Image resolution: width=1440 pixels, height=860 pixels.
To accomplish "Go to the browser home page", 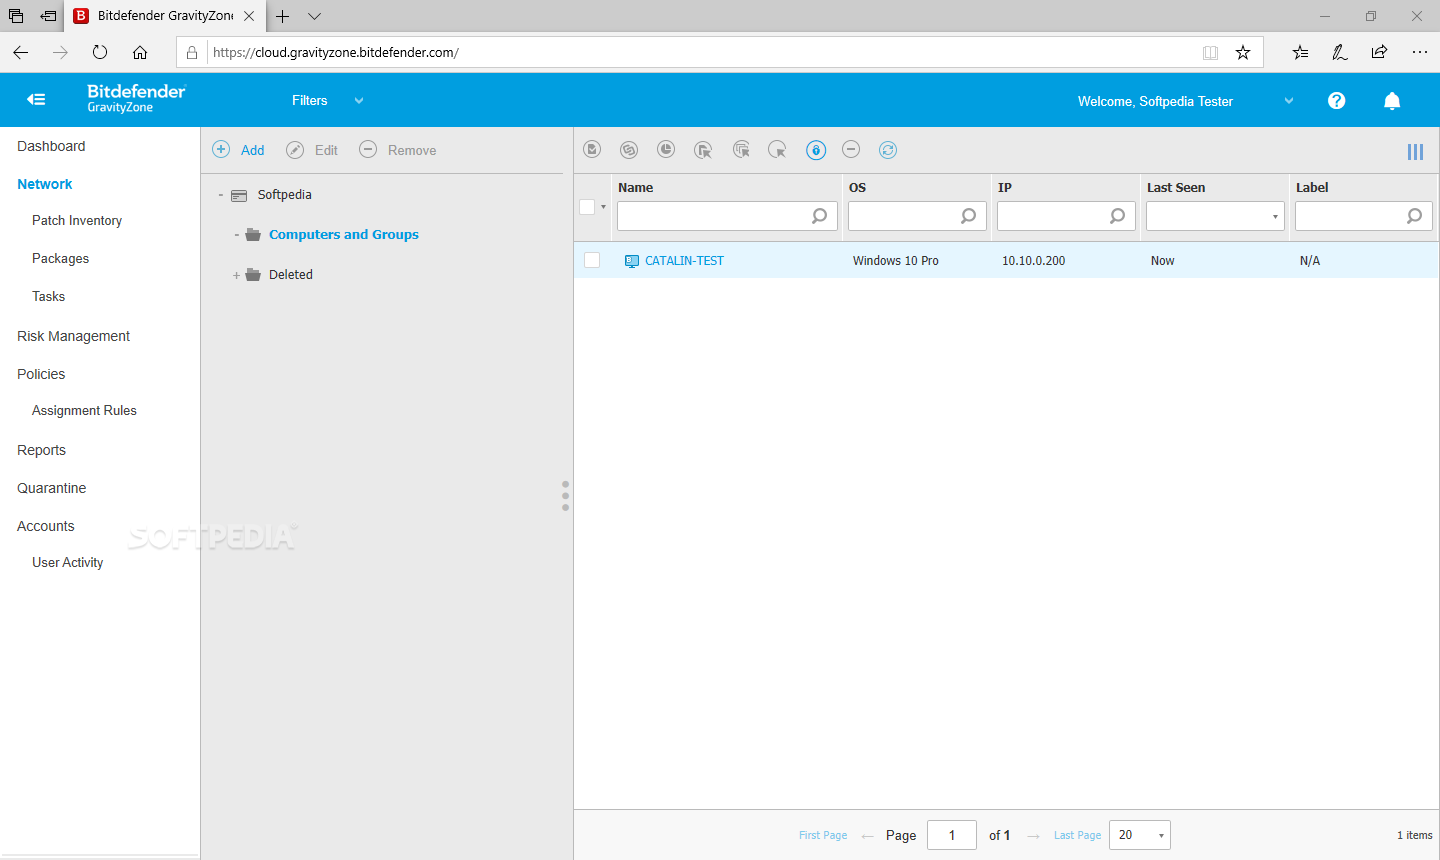I will [140, 52].
